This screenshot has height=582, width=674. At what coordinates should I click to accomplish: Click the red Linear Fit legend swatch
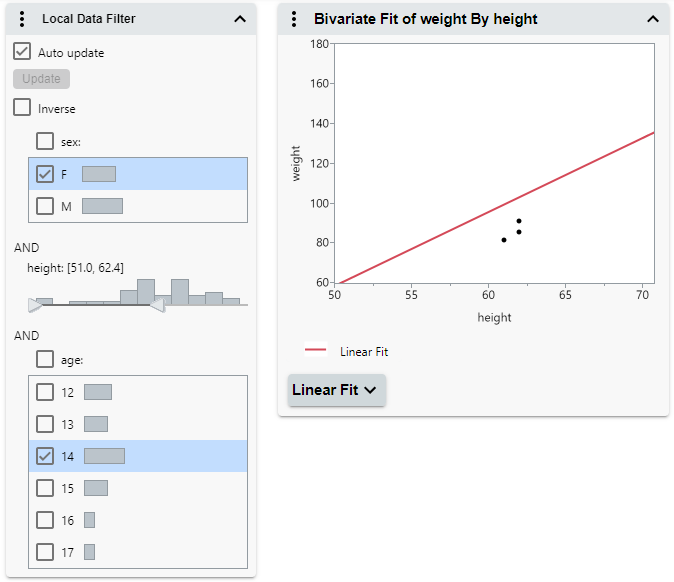click(x=316, y=351)
